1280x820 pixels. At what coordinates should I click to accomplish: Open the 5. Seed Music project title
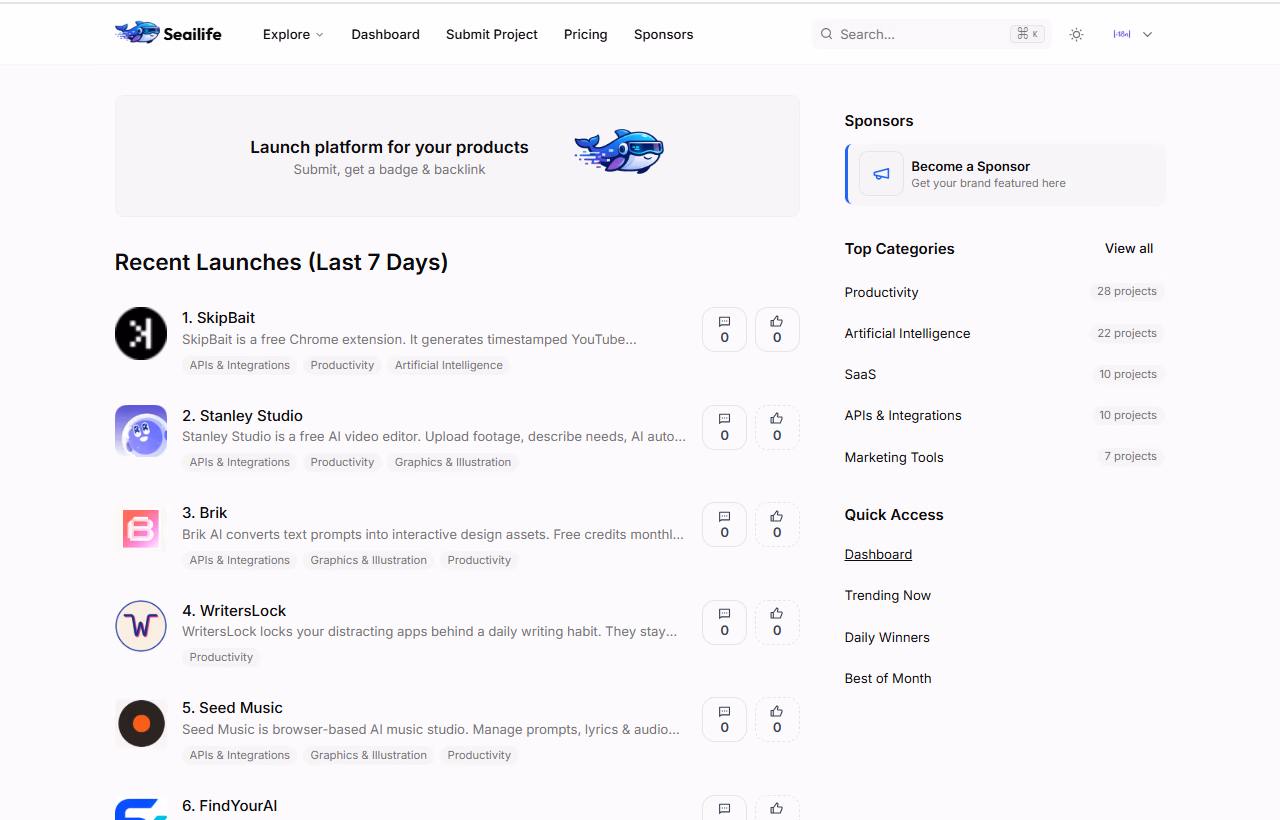coord(232,708)
